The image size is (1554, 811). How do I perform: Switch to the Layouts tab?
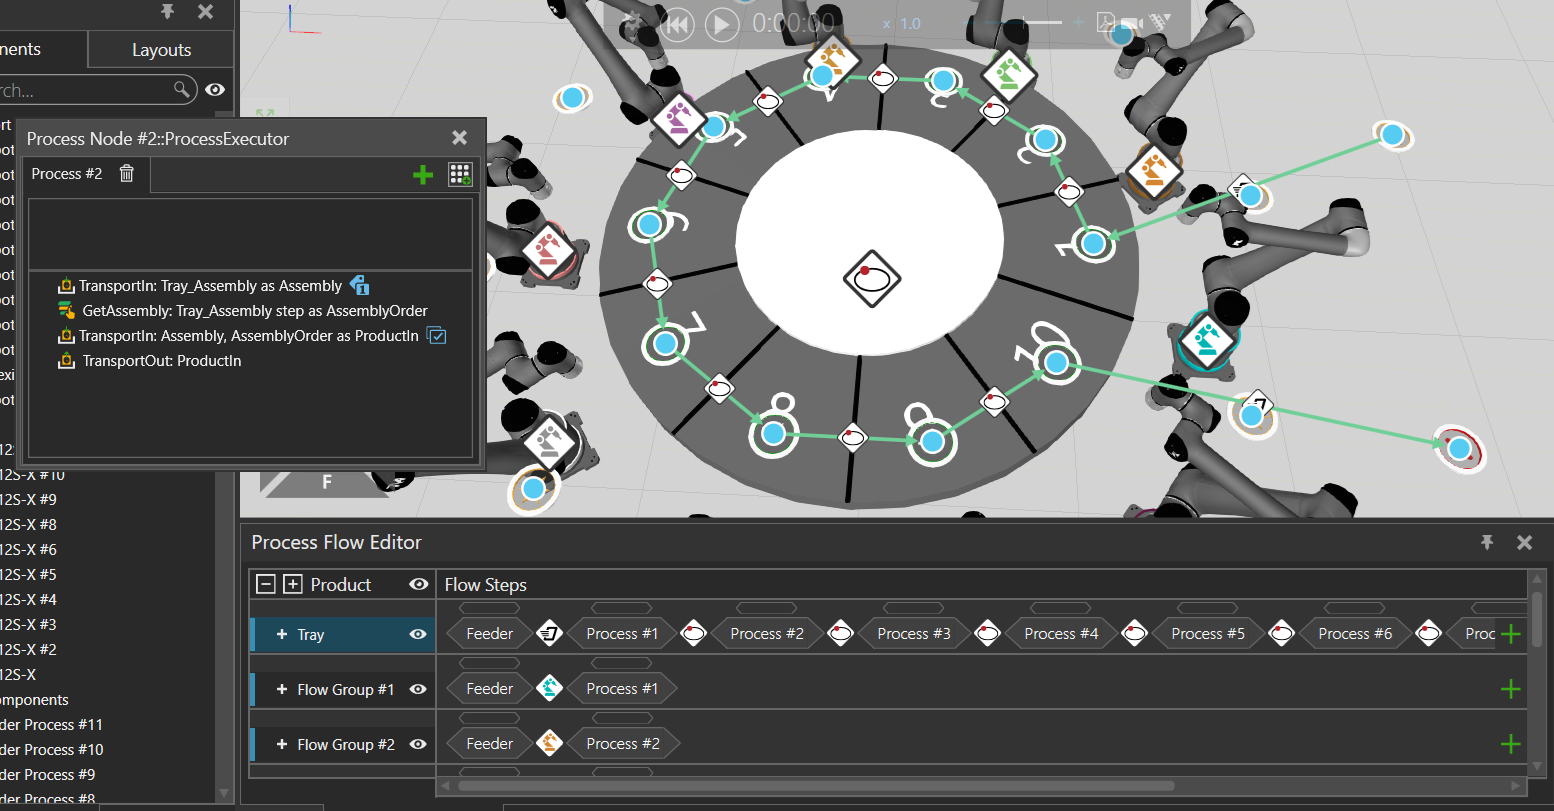[x=161, y=50]
